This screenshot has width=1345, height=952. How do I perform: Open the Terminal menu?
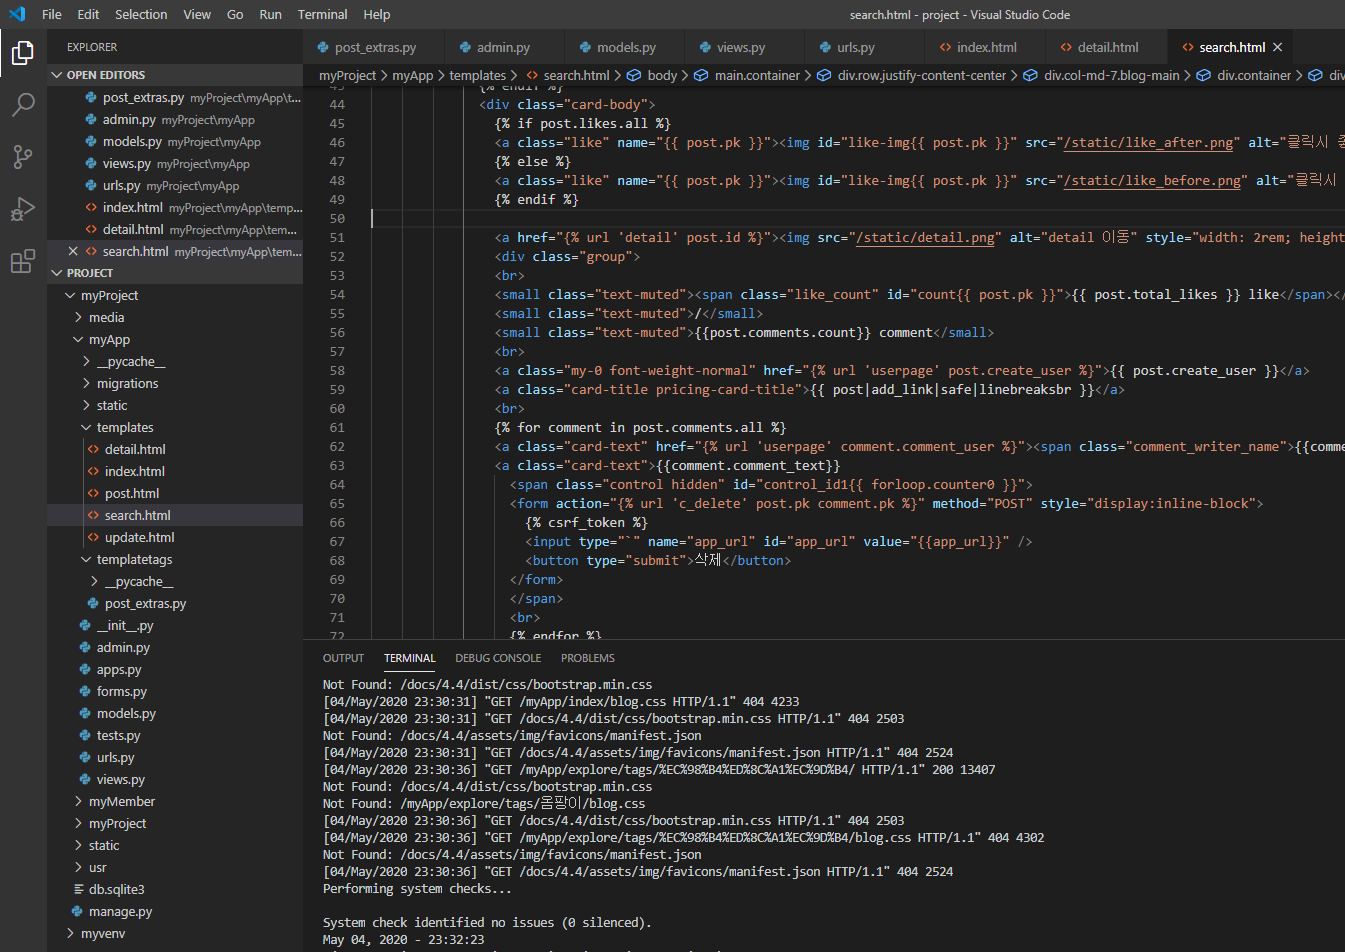pyautogui.click(x=322, y=14)
